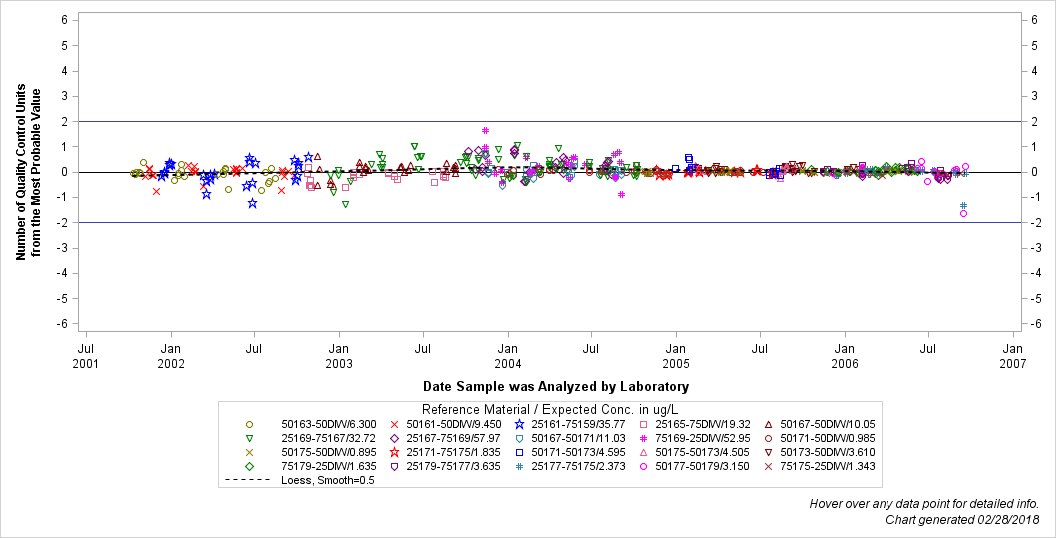The width and height of the screenshot is (1056, 538).
Task: Select the legend label 25167-75169/57.97
Action: 453,438
